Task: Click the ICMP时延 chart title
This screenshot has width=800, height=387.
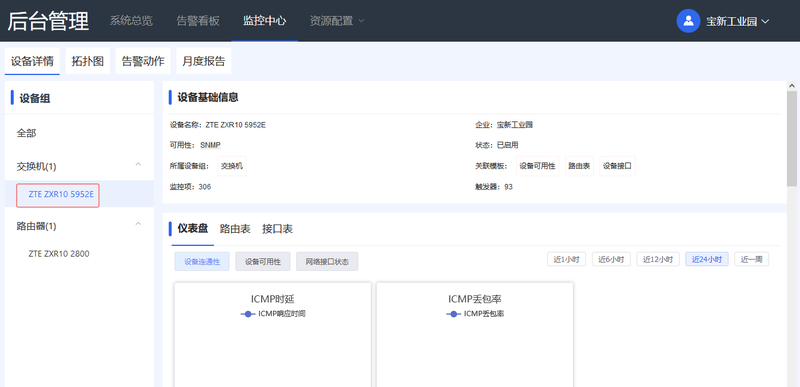Action: pos(272,299)
